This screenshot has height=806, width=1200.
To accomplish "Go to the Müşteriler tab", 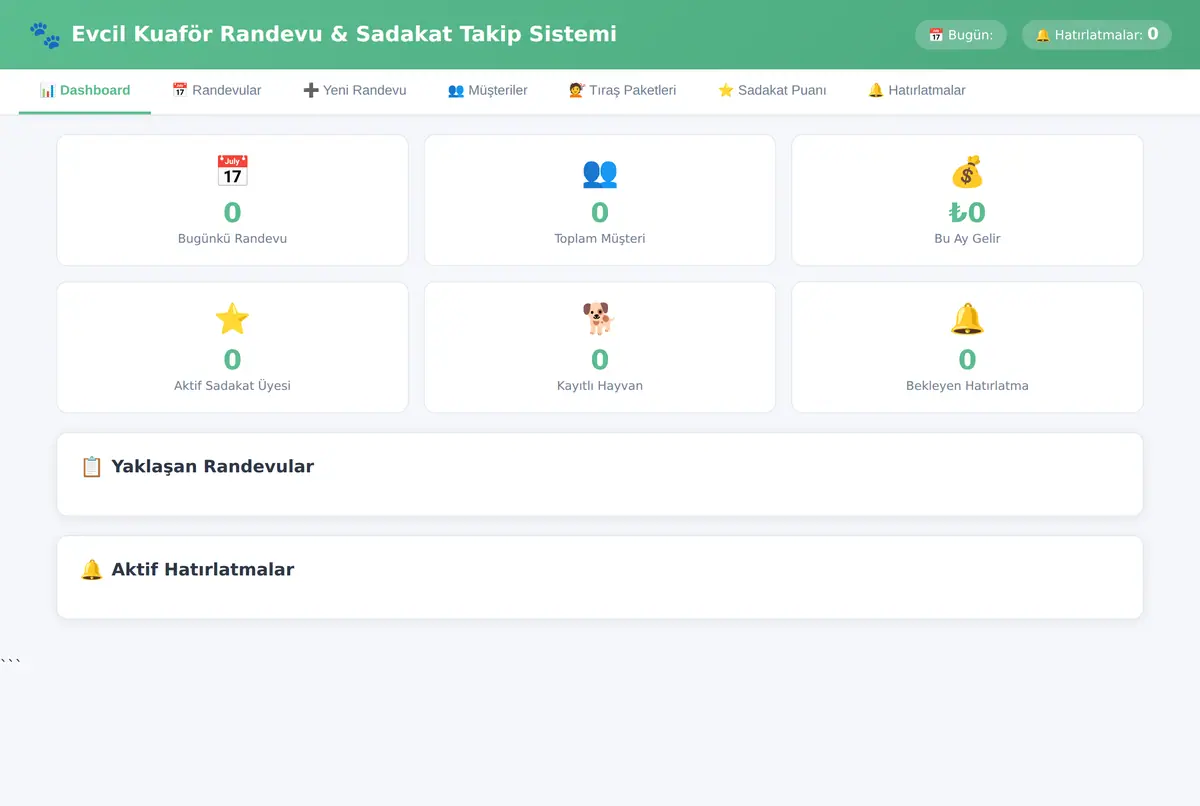I will click(x=488, y=91).
